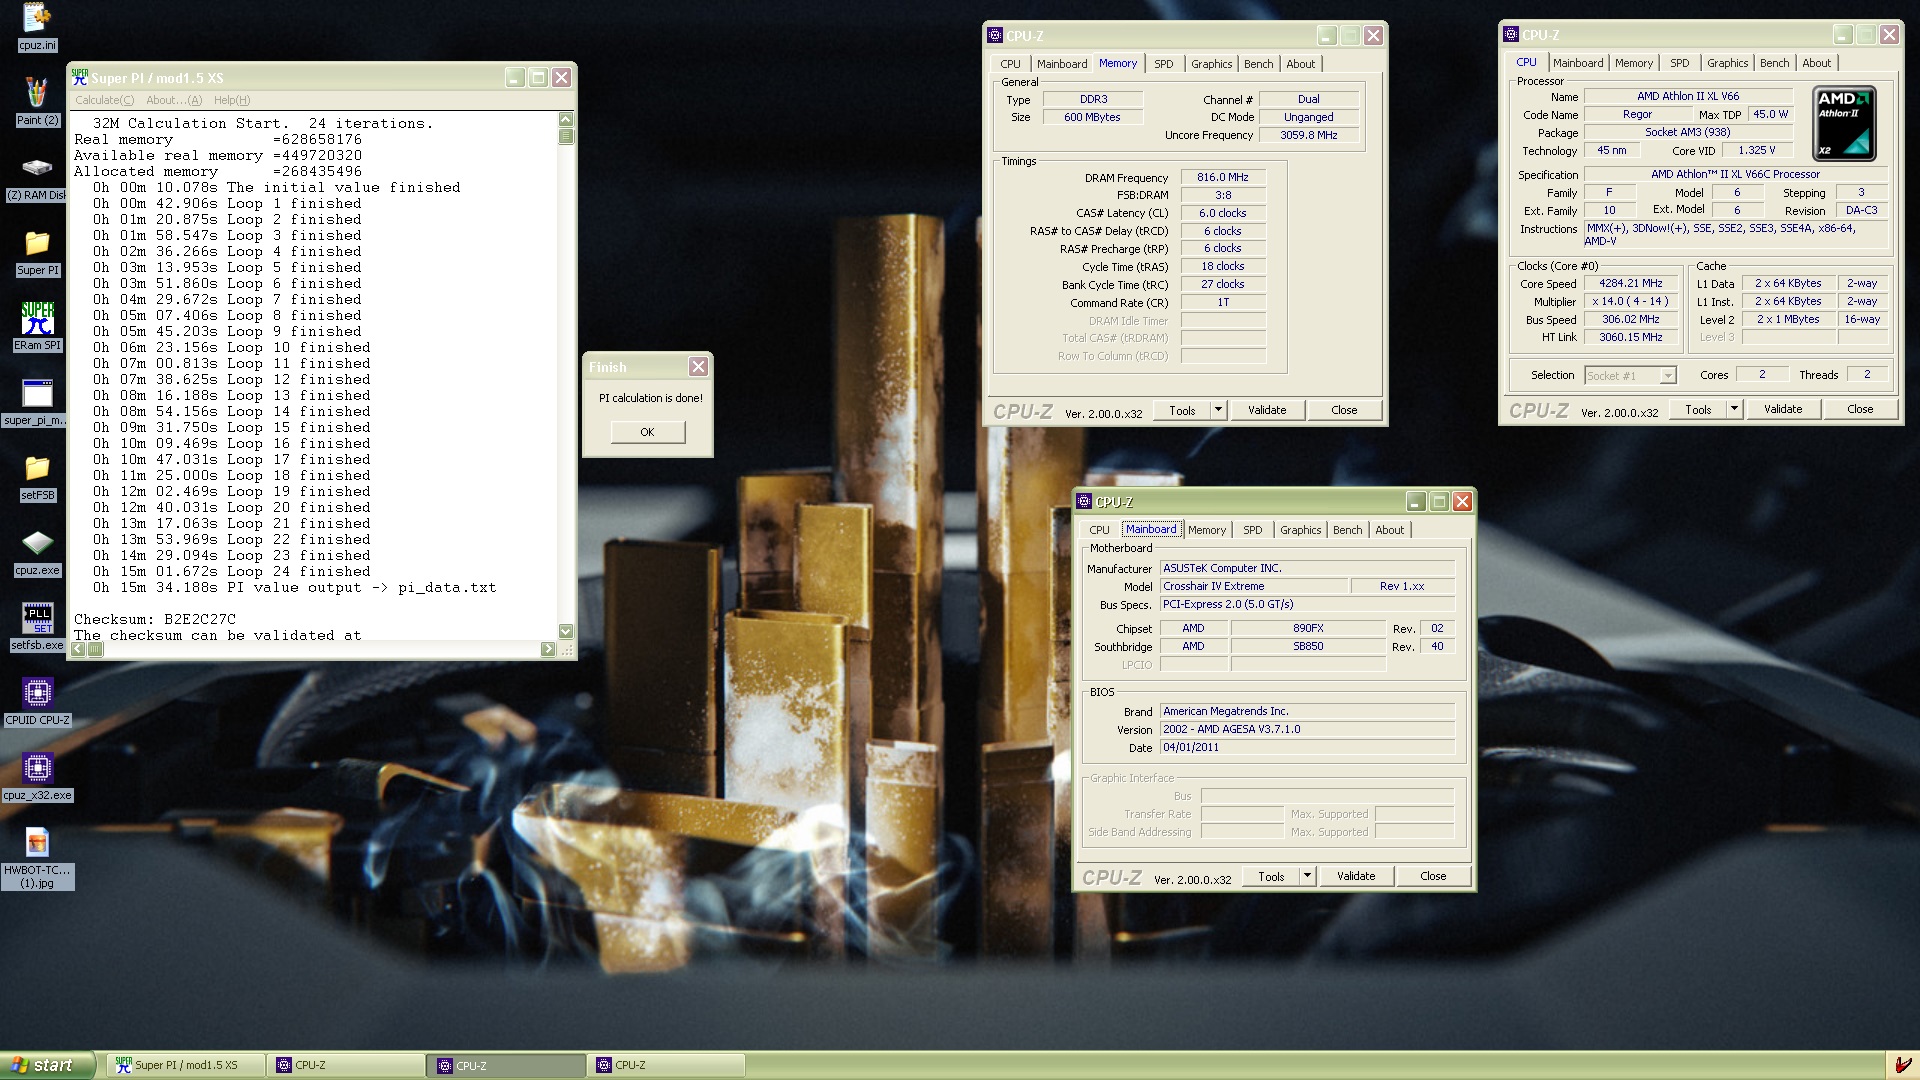Click Super PI vertical scrollbar down arrow
Screen dimensions: 1920x1080
(566, 631)
